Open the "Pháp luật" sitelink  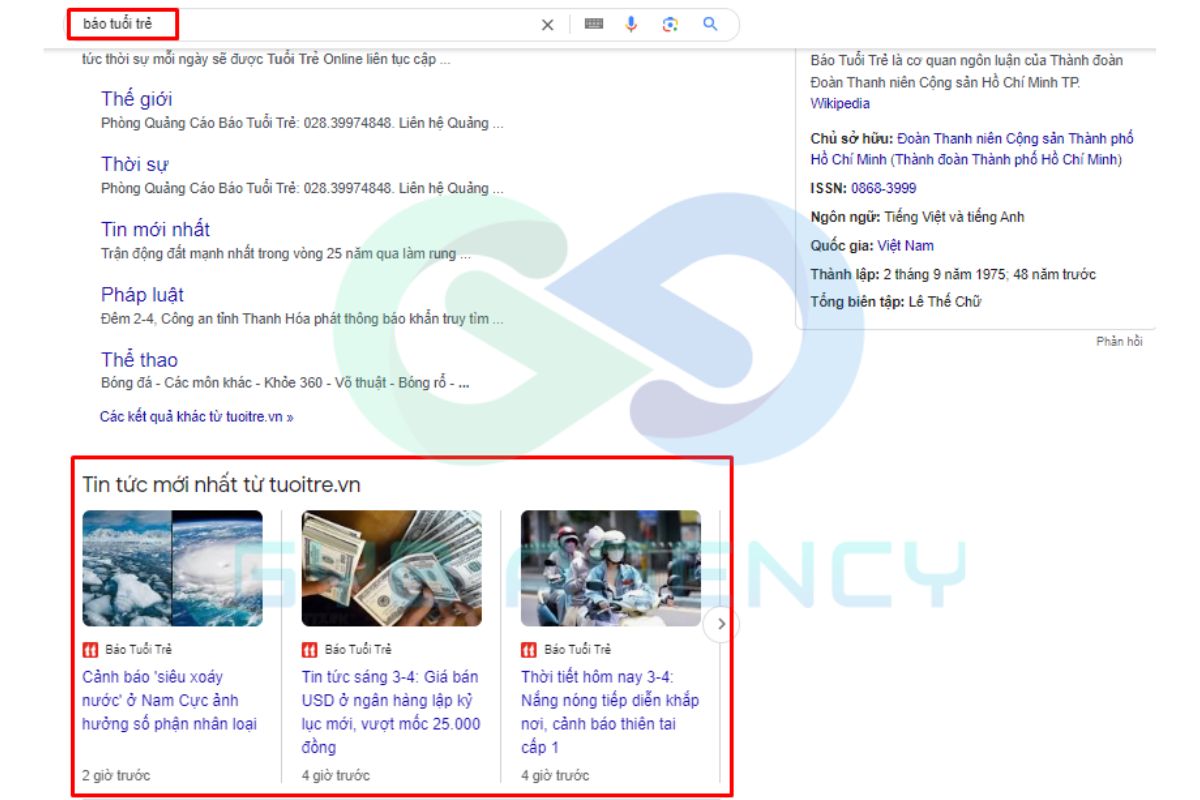point(142,295)
